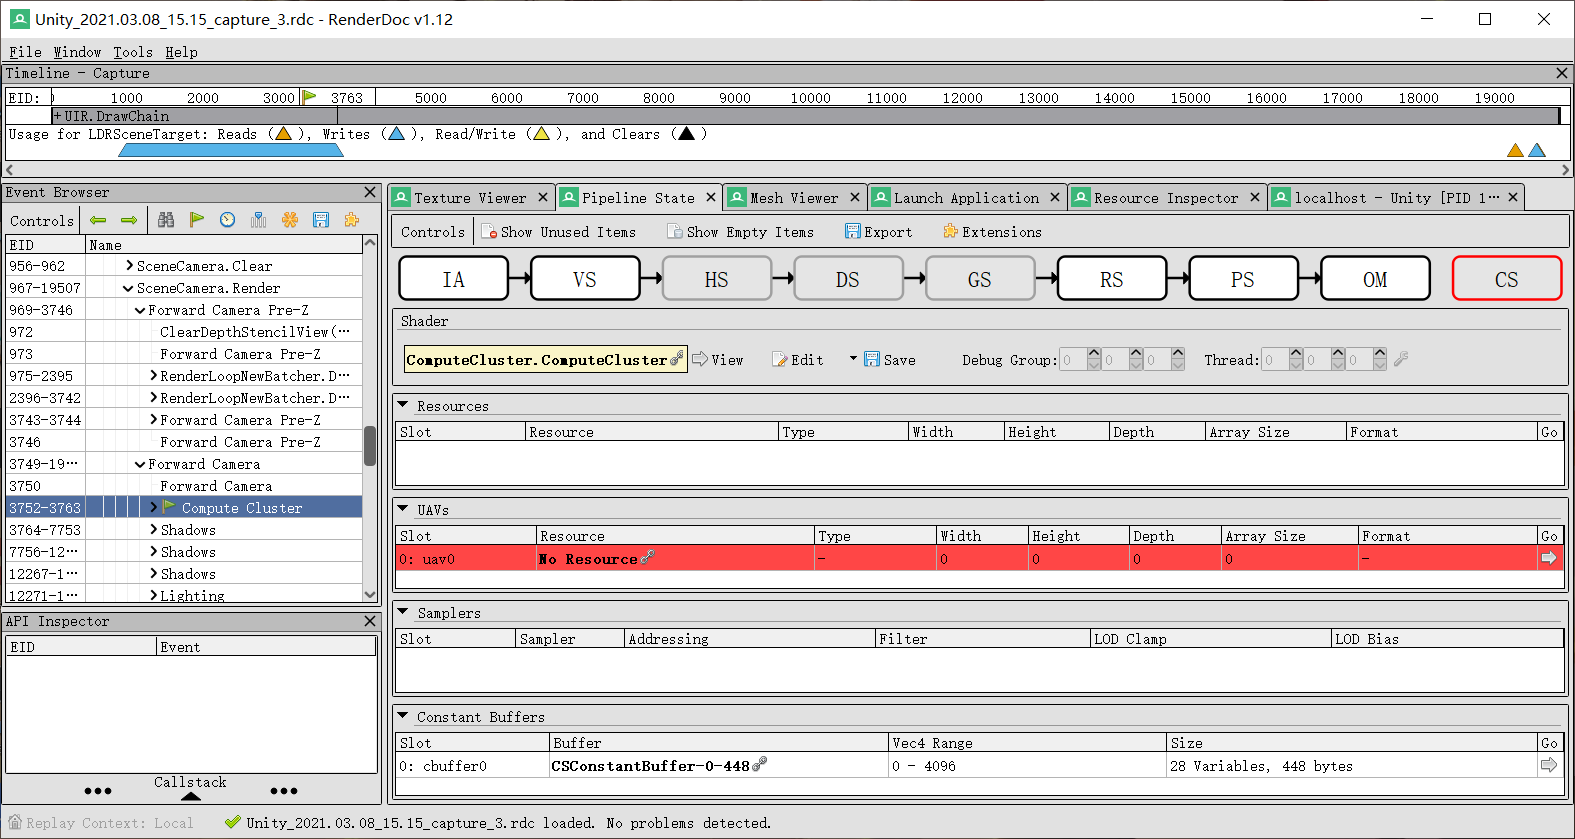Go to previous drawcall with the left arrow

click(98, 220)
